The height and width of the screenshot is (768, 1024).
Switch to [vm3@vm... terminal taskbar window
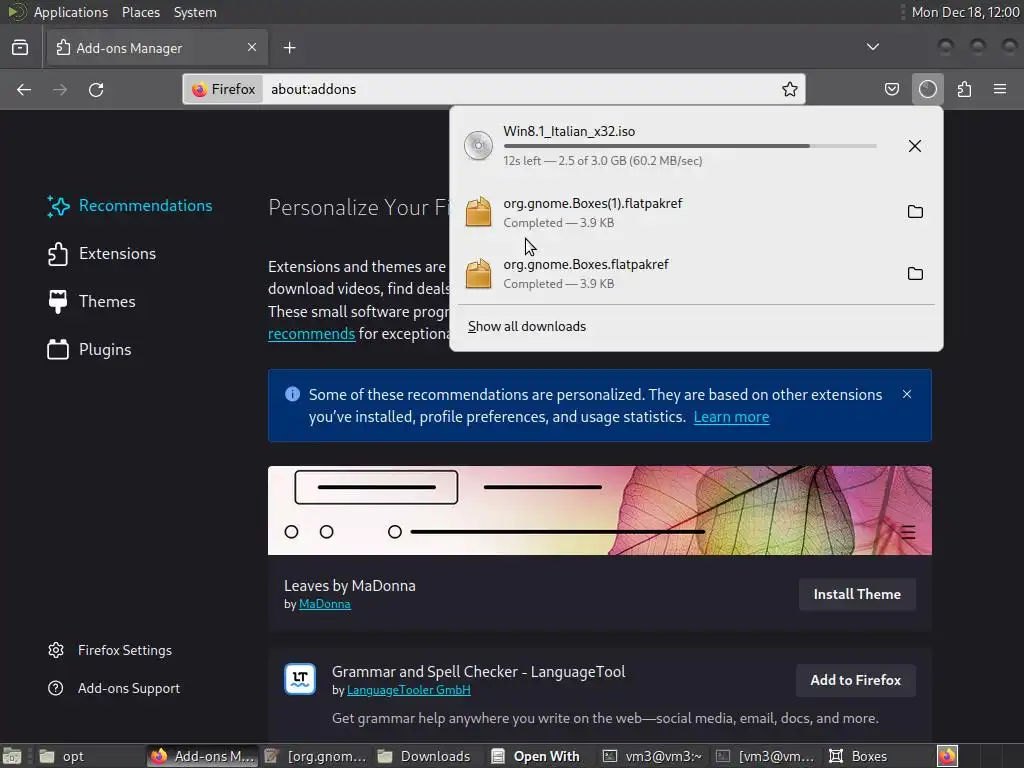[x=767, y=756]
